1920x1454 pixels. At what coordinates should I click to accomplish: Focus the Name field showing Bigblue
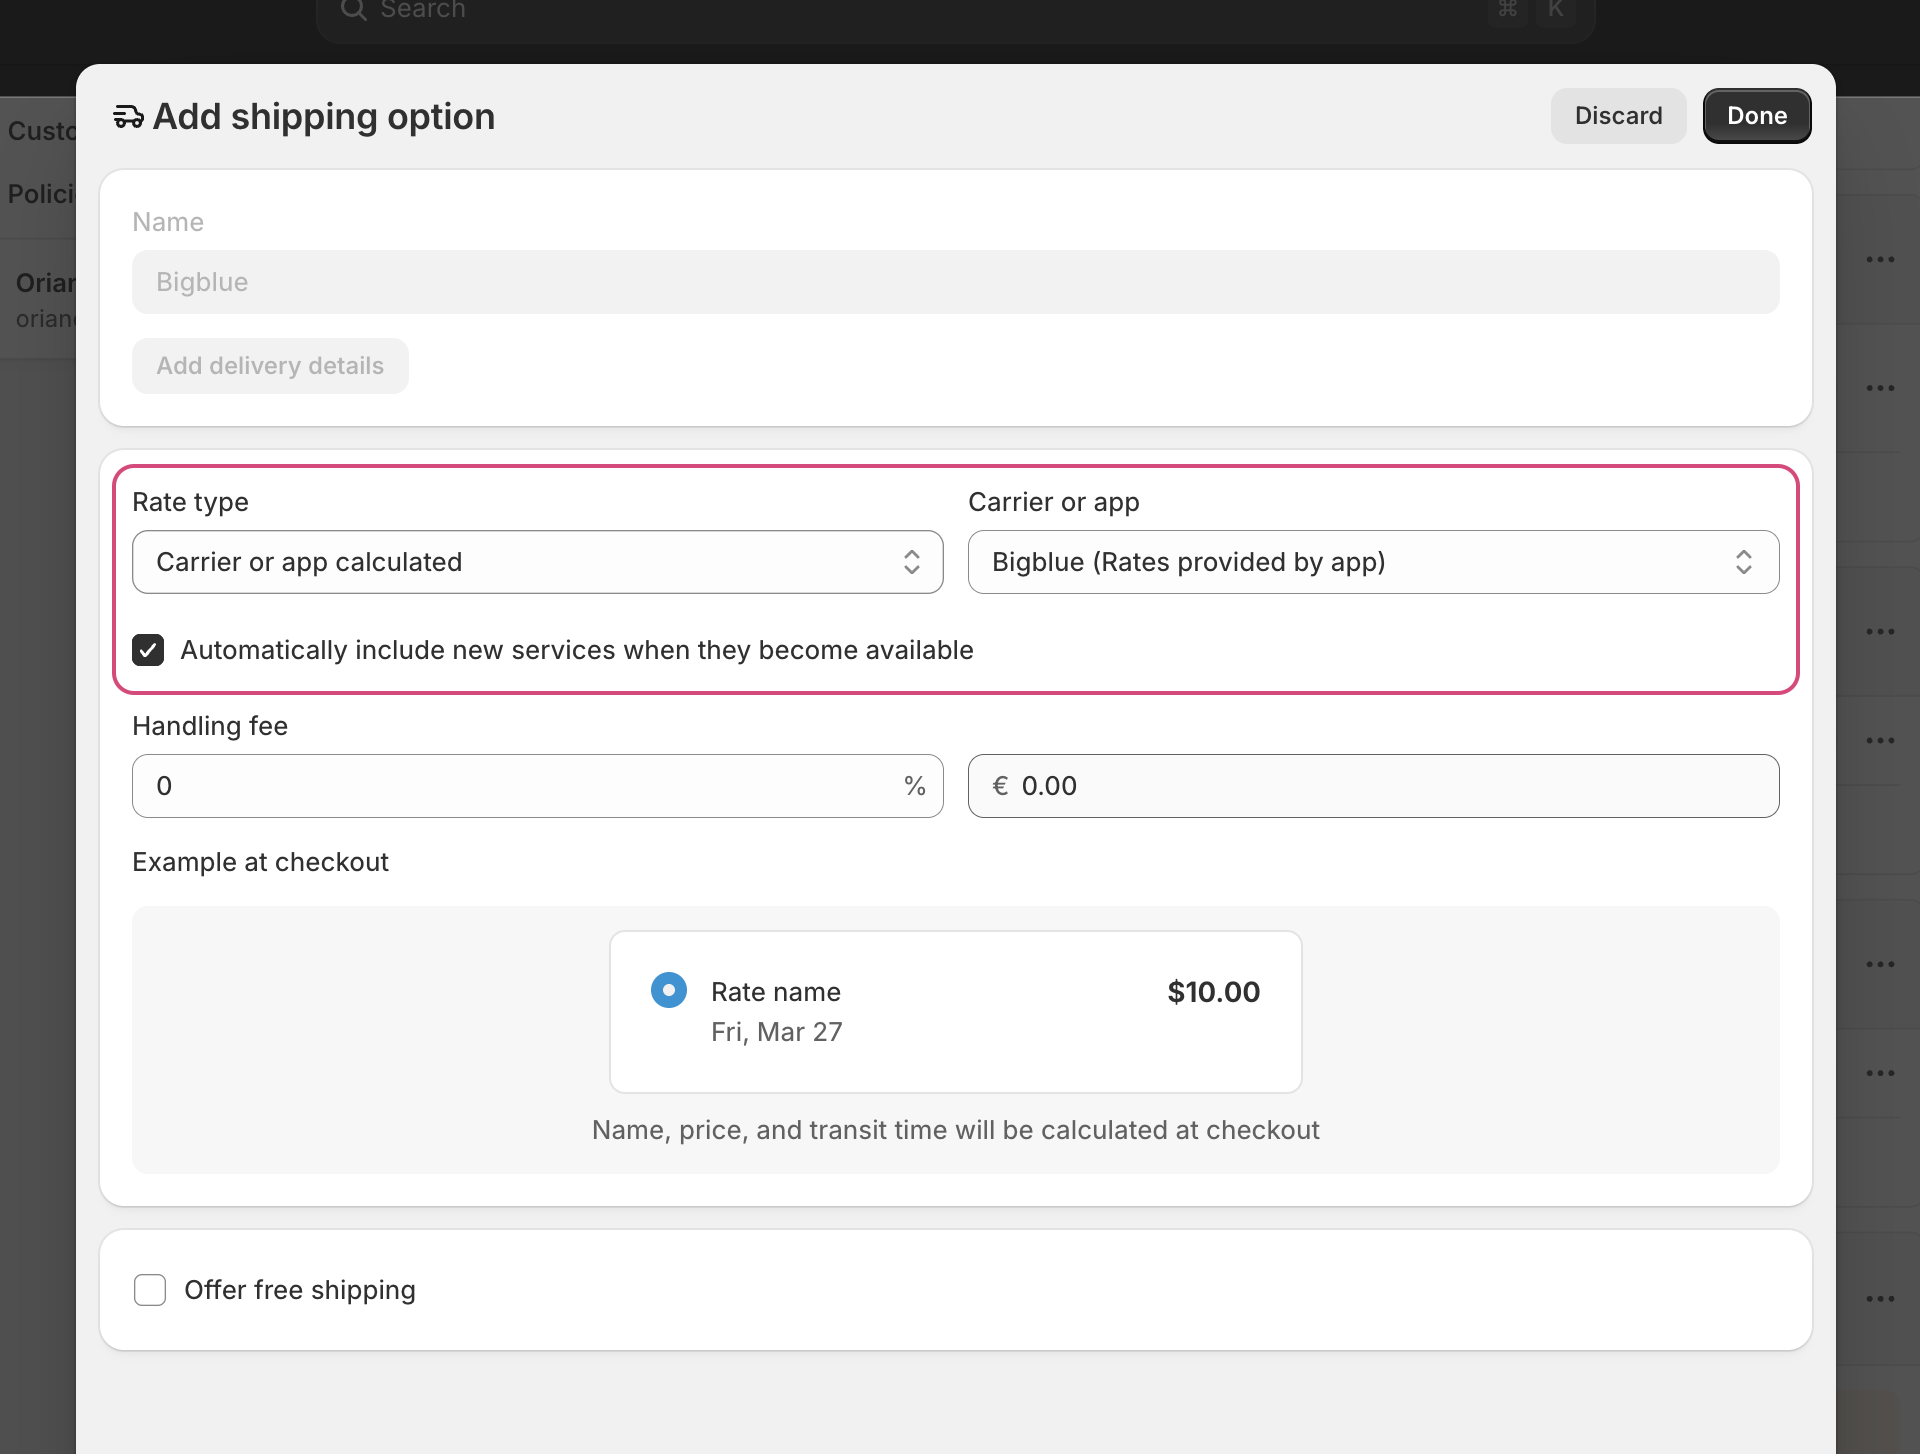pos(955,282)
